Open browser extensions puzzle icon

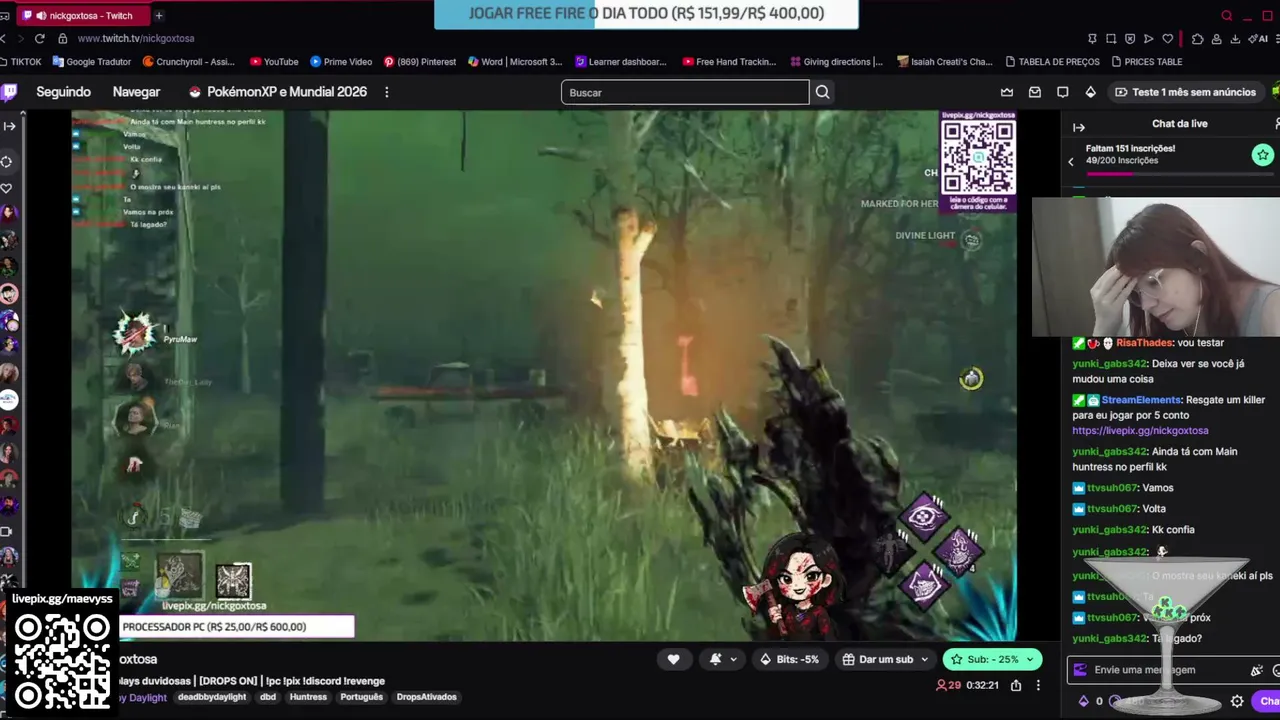(x=1198, y=38)
